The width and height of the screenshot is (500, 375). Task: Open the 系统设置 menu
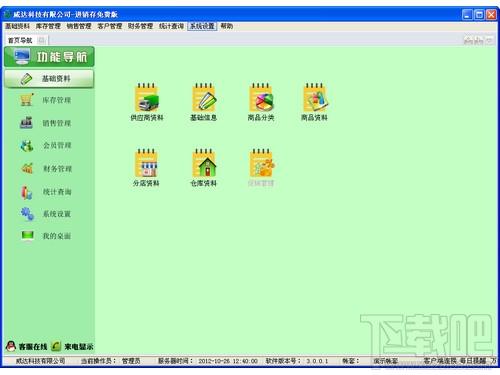(x=202, y=26)
